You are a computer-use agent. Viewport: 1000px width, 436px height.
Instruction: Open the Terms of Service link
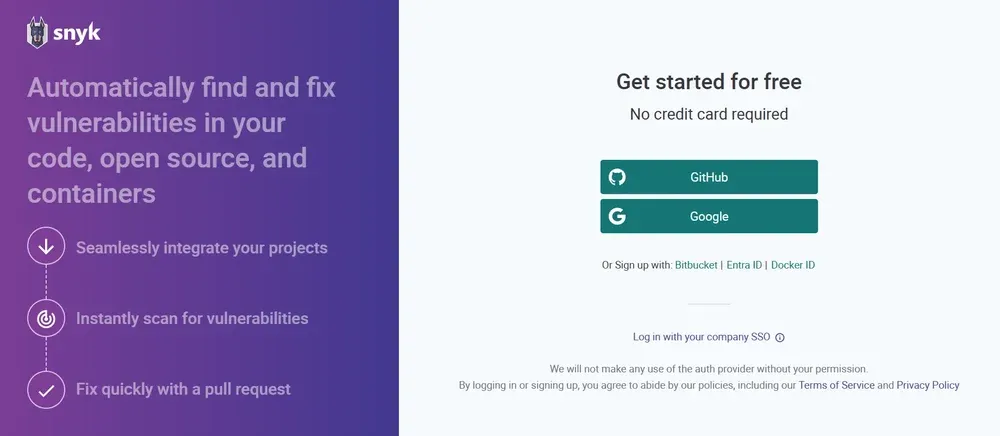point(836,386)
